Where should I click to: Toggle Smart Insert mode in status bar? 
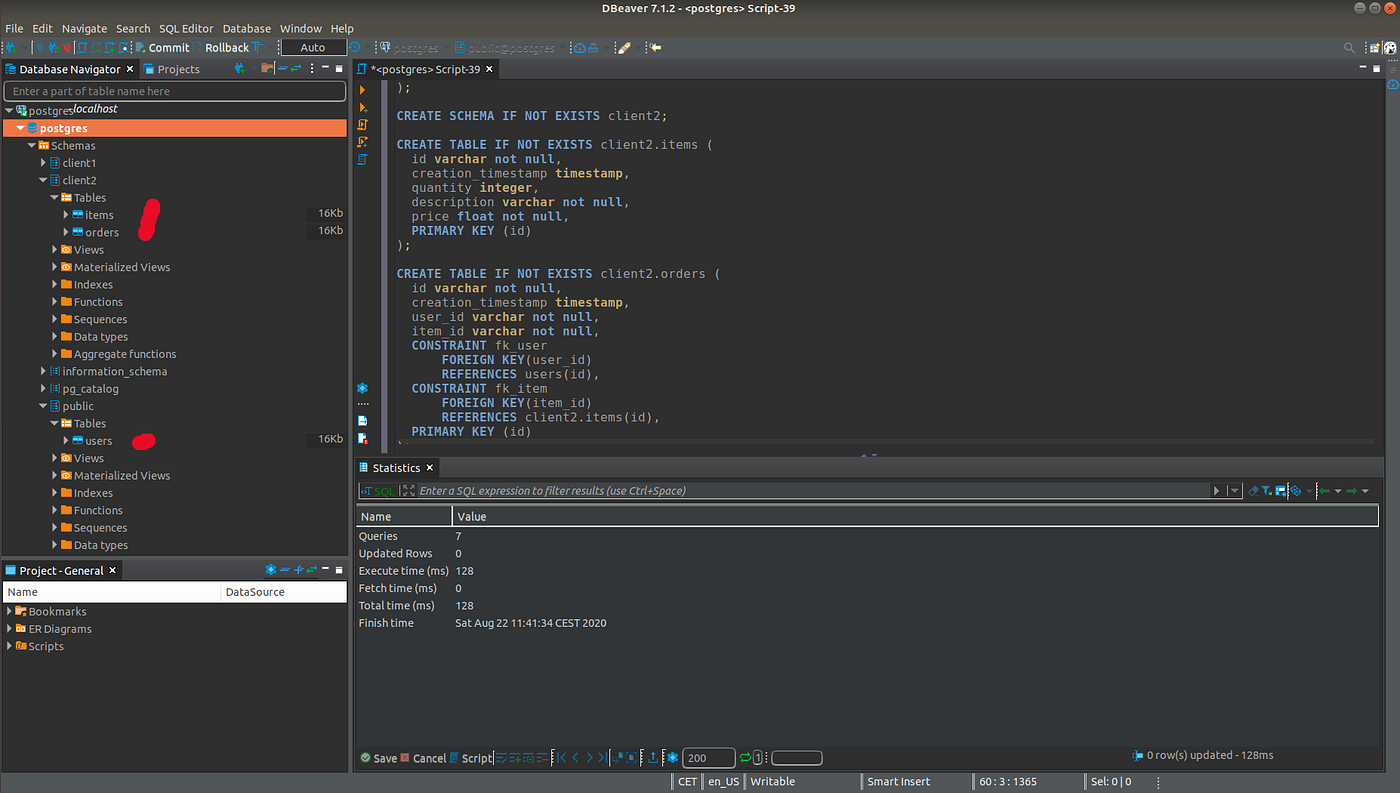[x=898, y=782]
